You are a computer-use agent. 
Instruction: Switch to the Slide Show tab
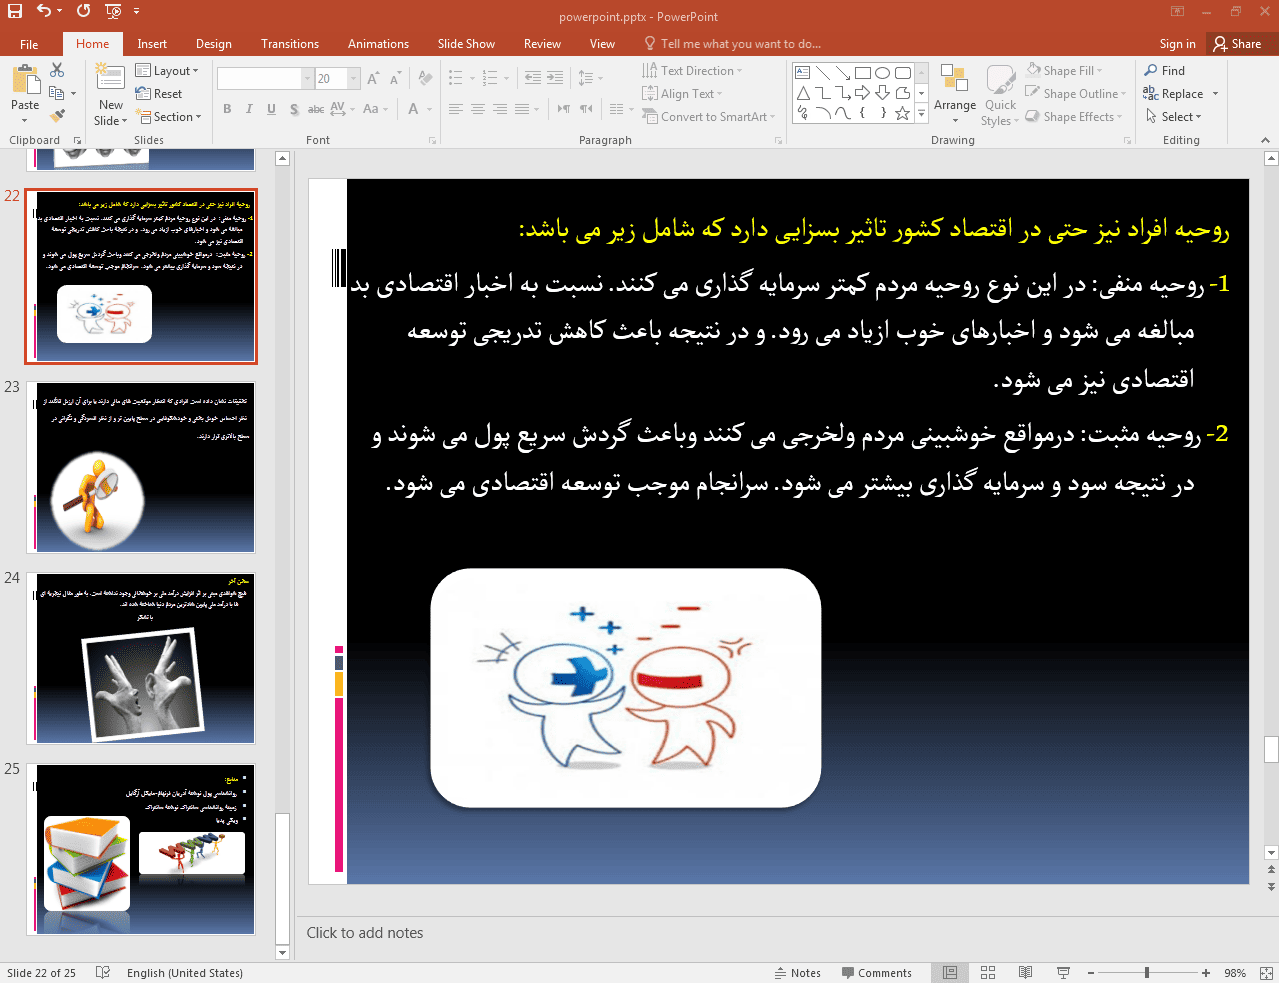coord(466,44)
